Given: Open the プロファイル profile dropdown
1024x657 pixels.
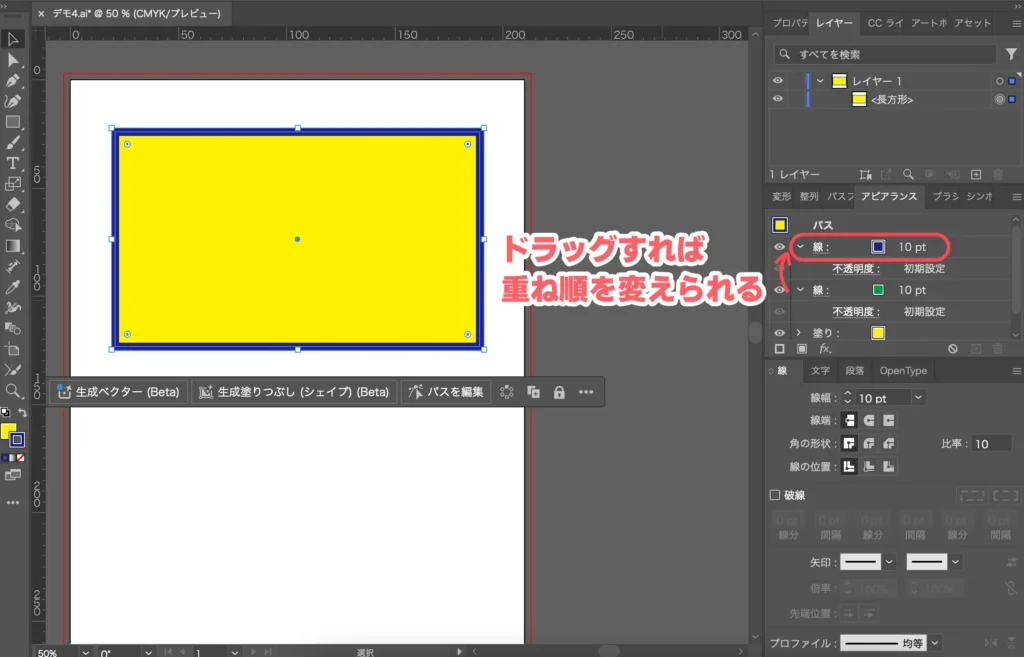Looking at the screenshot, I should [934, 643].
